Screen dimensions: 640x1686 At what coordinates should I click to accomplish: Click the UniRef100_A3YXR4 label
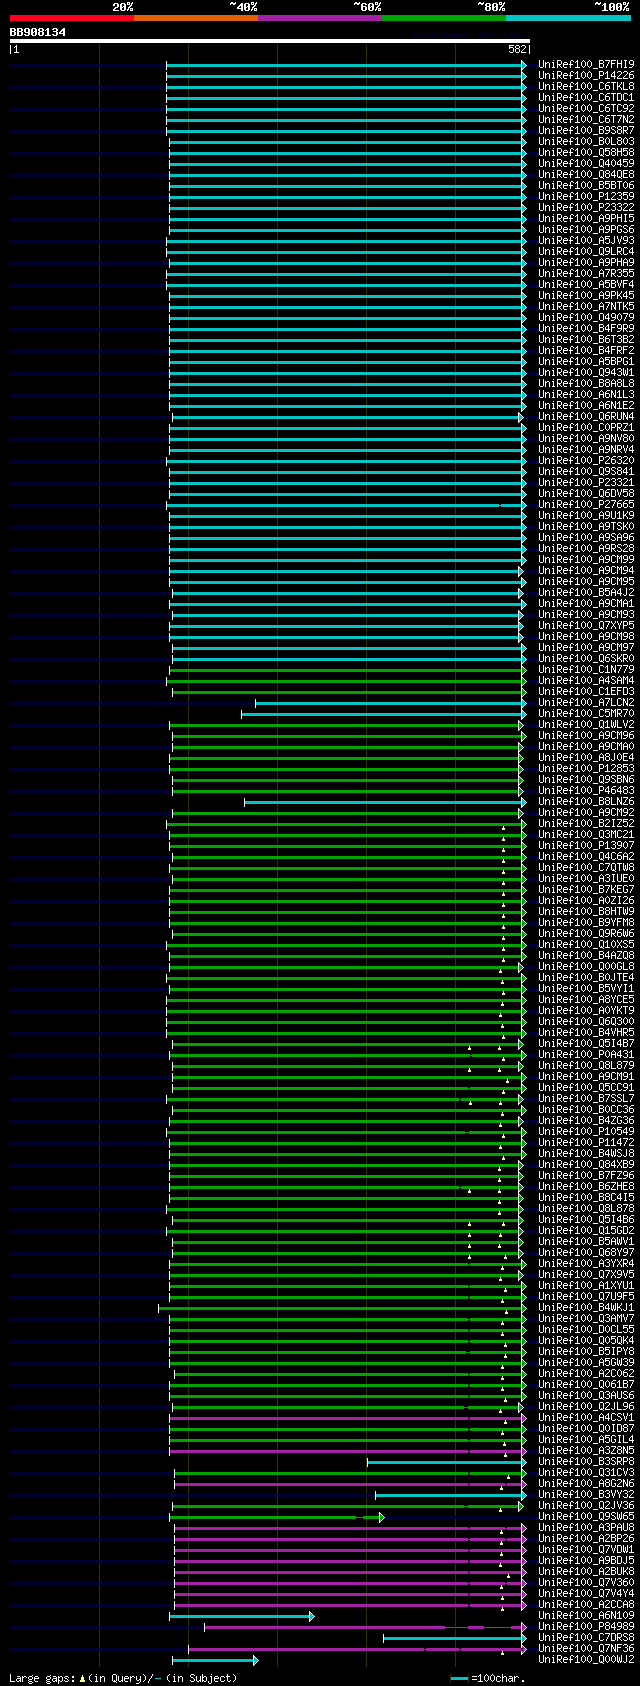586,1263
